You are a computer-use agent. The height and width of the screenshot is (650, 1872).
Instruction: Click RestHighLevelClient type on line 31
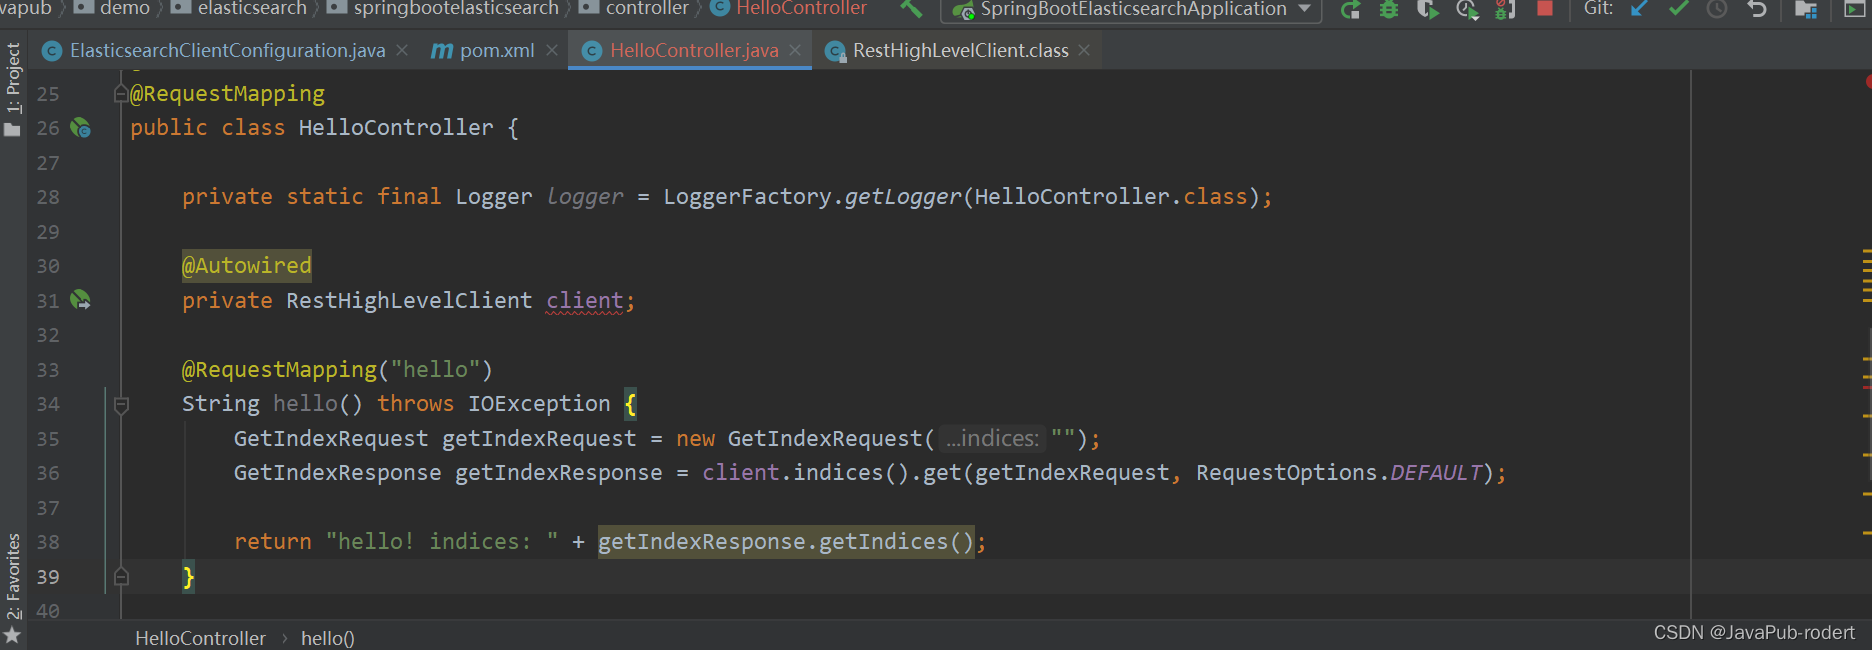[409, 301]
